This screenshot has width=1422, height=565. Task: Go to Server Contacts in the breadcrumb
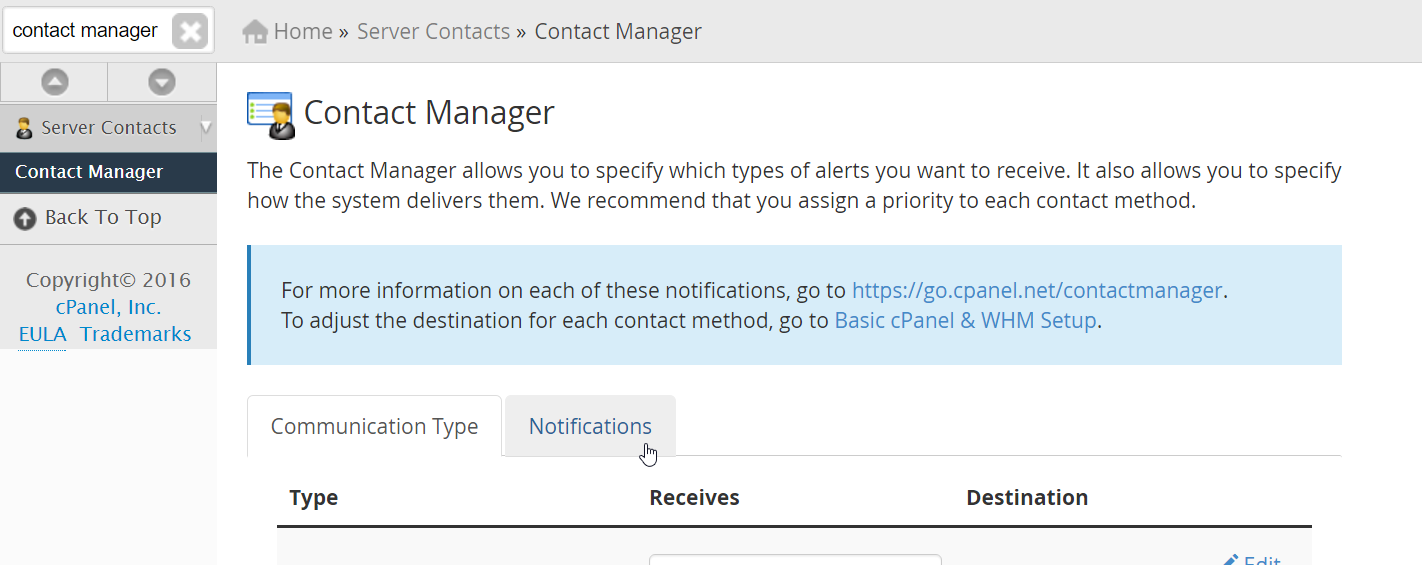433,32
